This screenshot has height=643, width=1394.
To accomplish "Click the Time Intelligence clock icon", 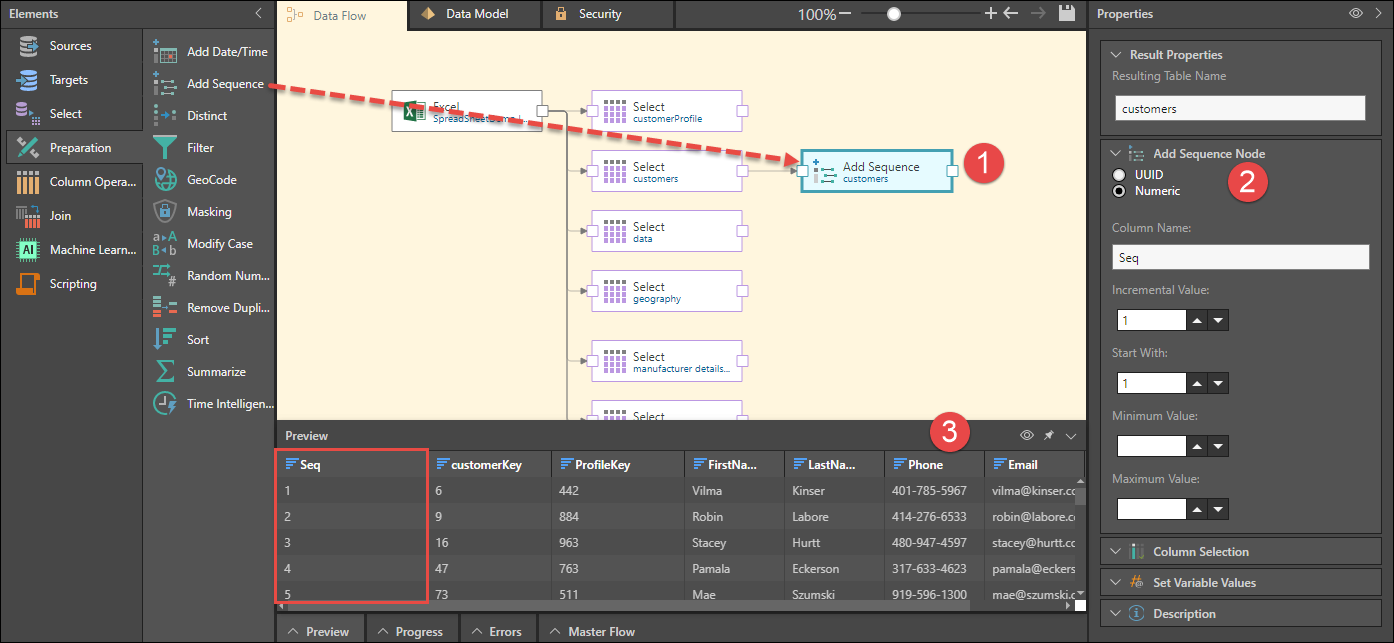I will click(165, 404).
